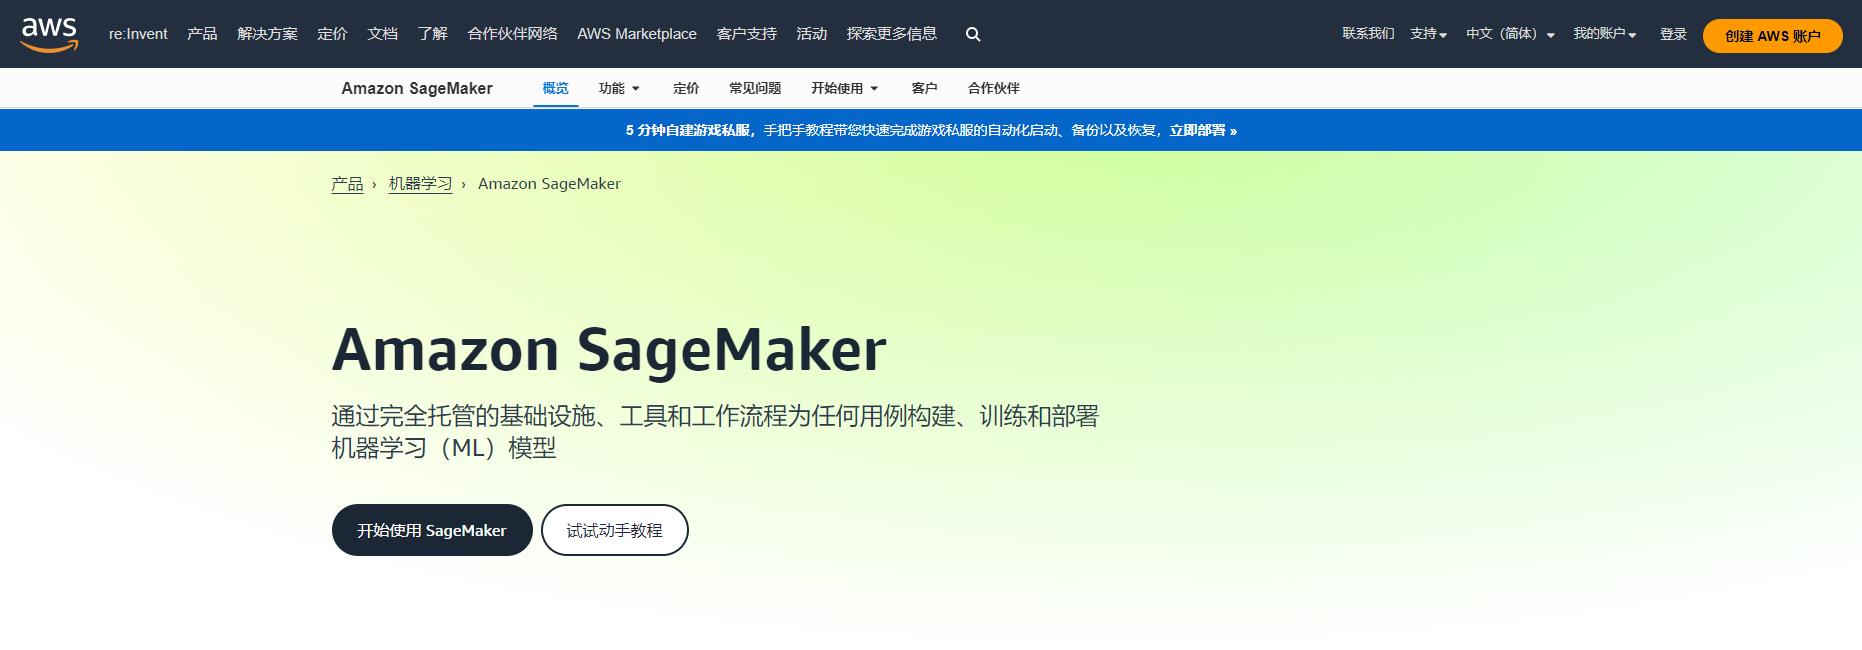Expand the 支持 dropdown menu

[x=1428, y=34]
